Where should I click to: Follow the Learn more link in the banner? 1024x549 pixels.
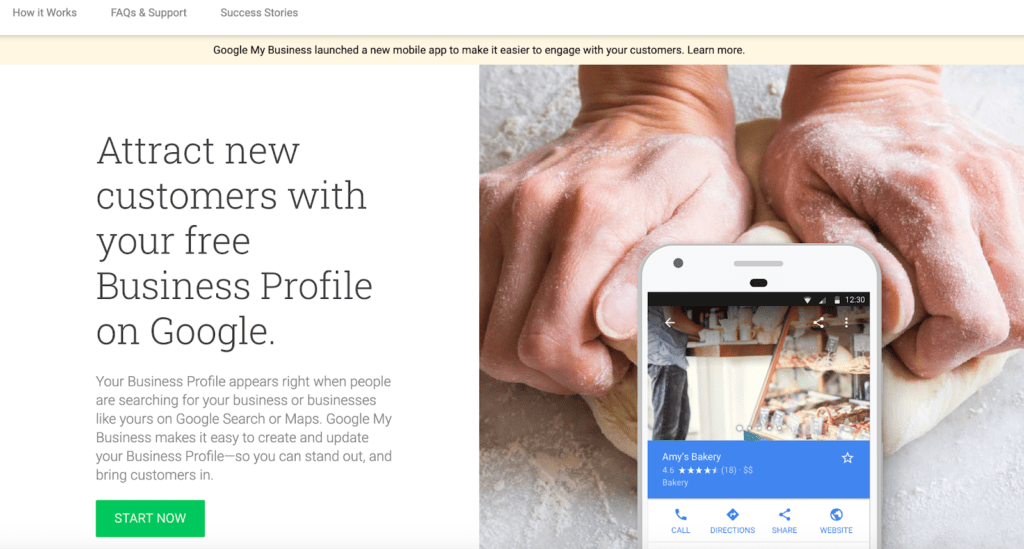pos(716,50)
